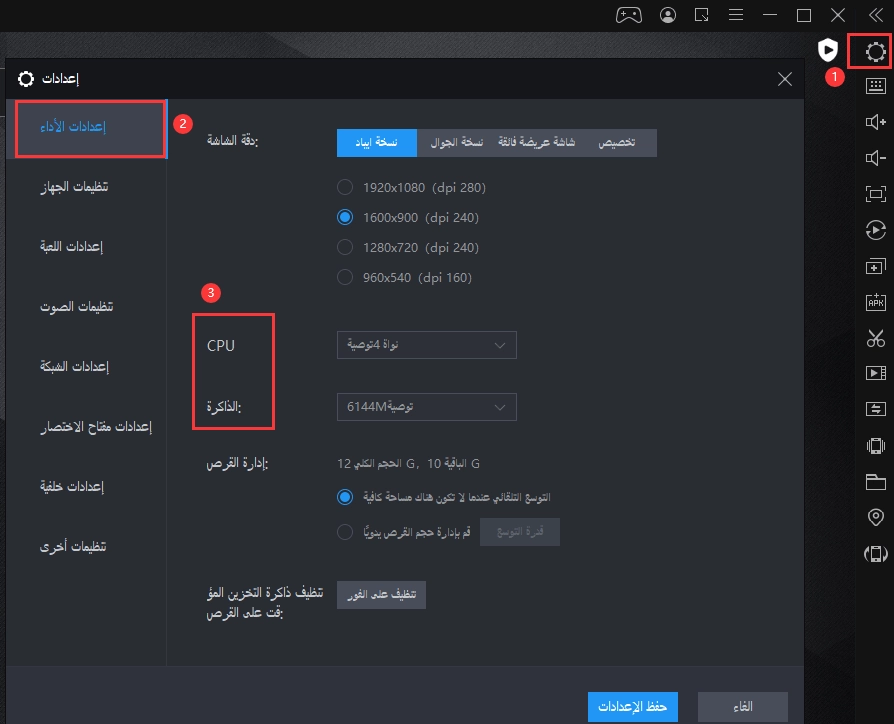
Task: Open إعدادات الأداء performance settings
Action: pyautogui.click(x=87, y=128)
